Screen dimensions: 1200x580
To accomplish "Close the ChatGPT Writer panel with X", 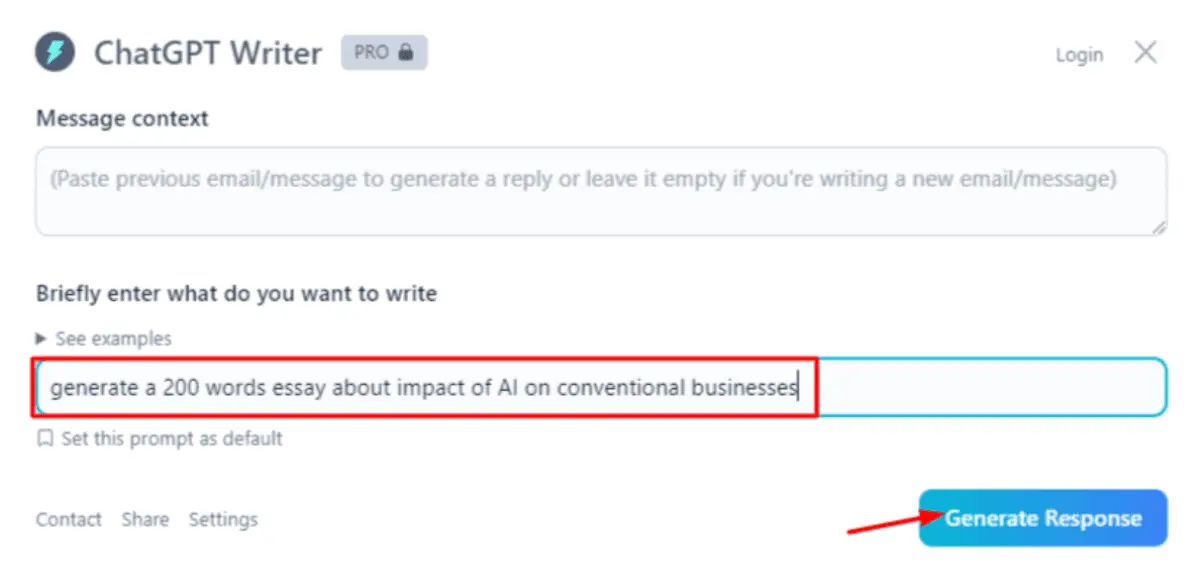I will pos(1146,53).
